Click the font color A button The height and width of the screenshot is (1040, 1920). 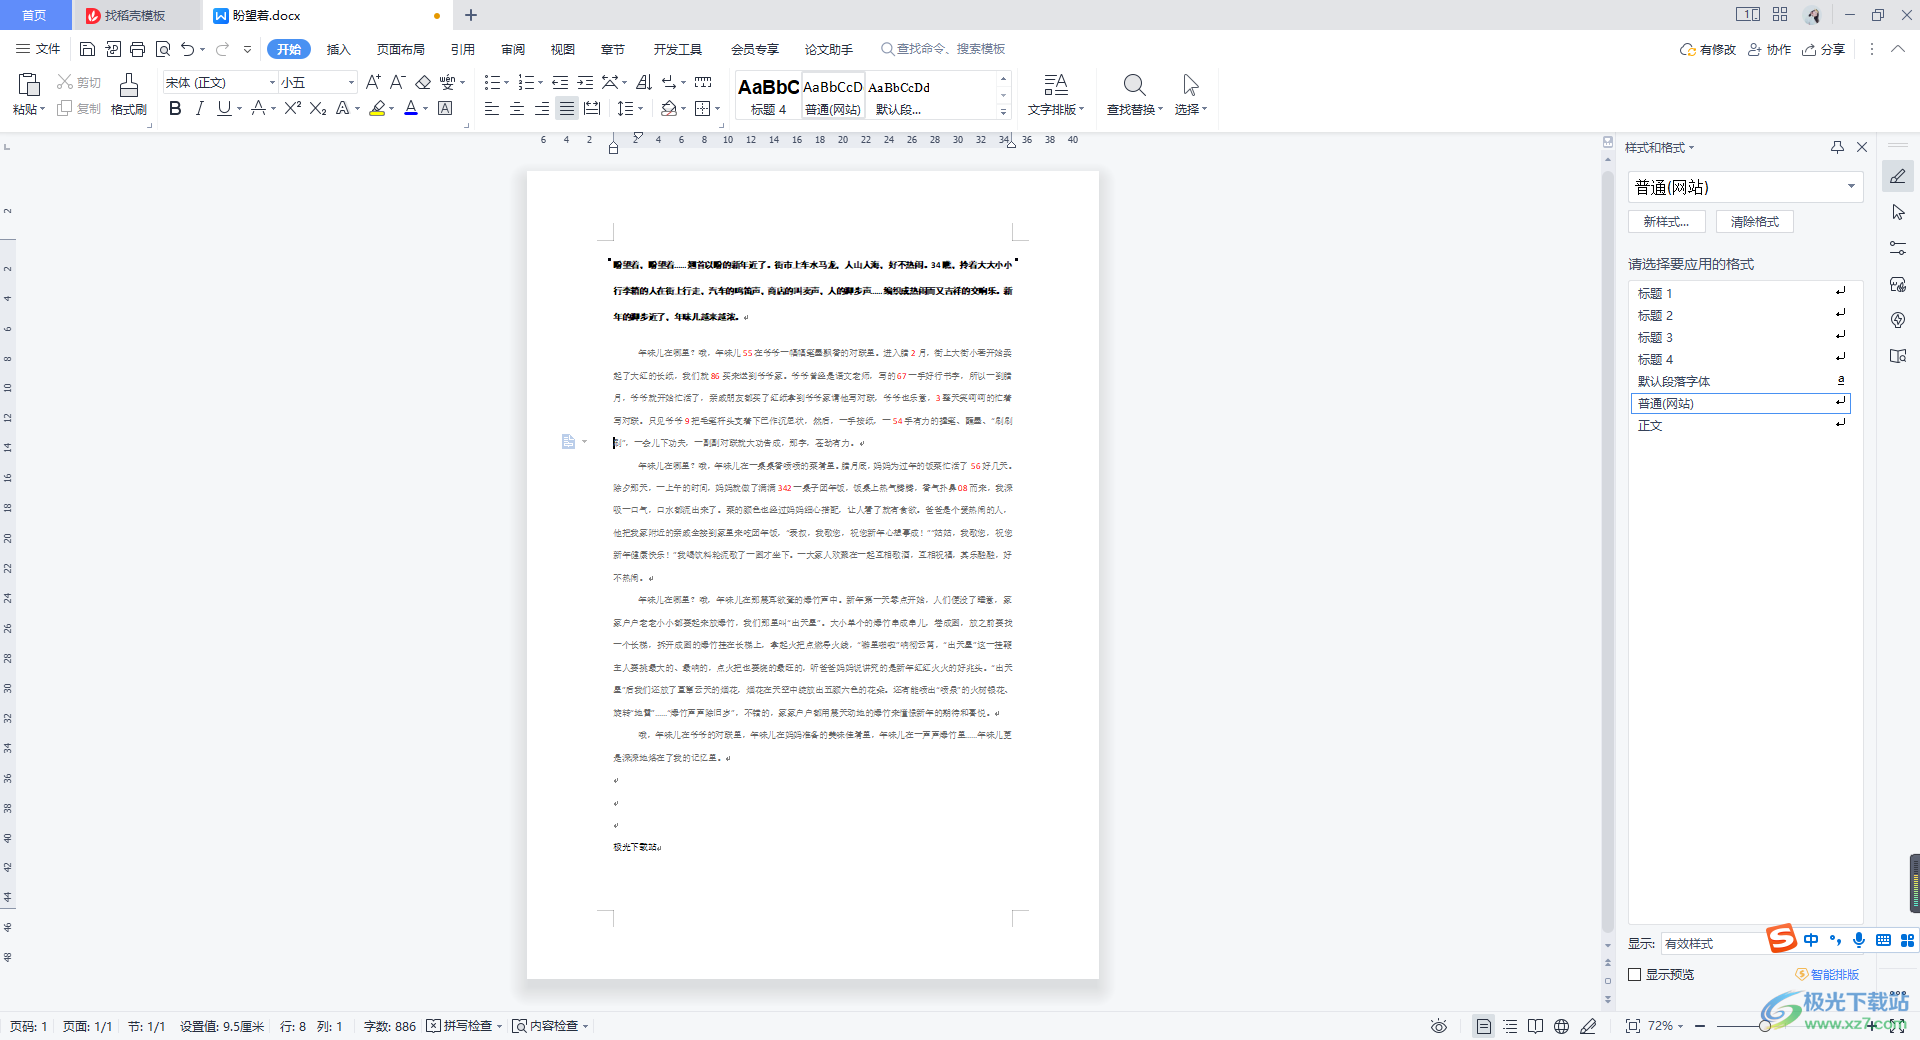click(411, 108)
